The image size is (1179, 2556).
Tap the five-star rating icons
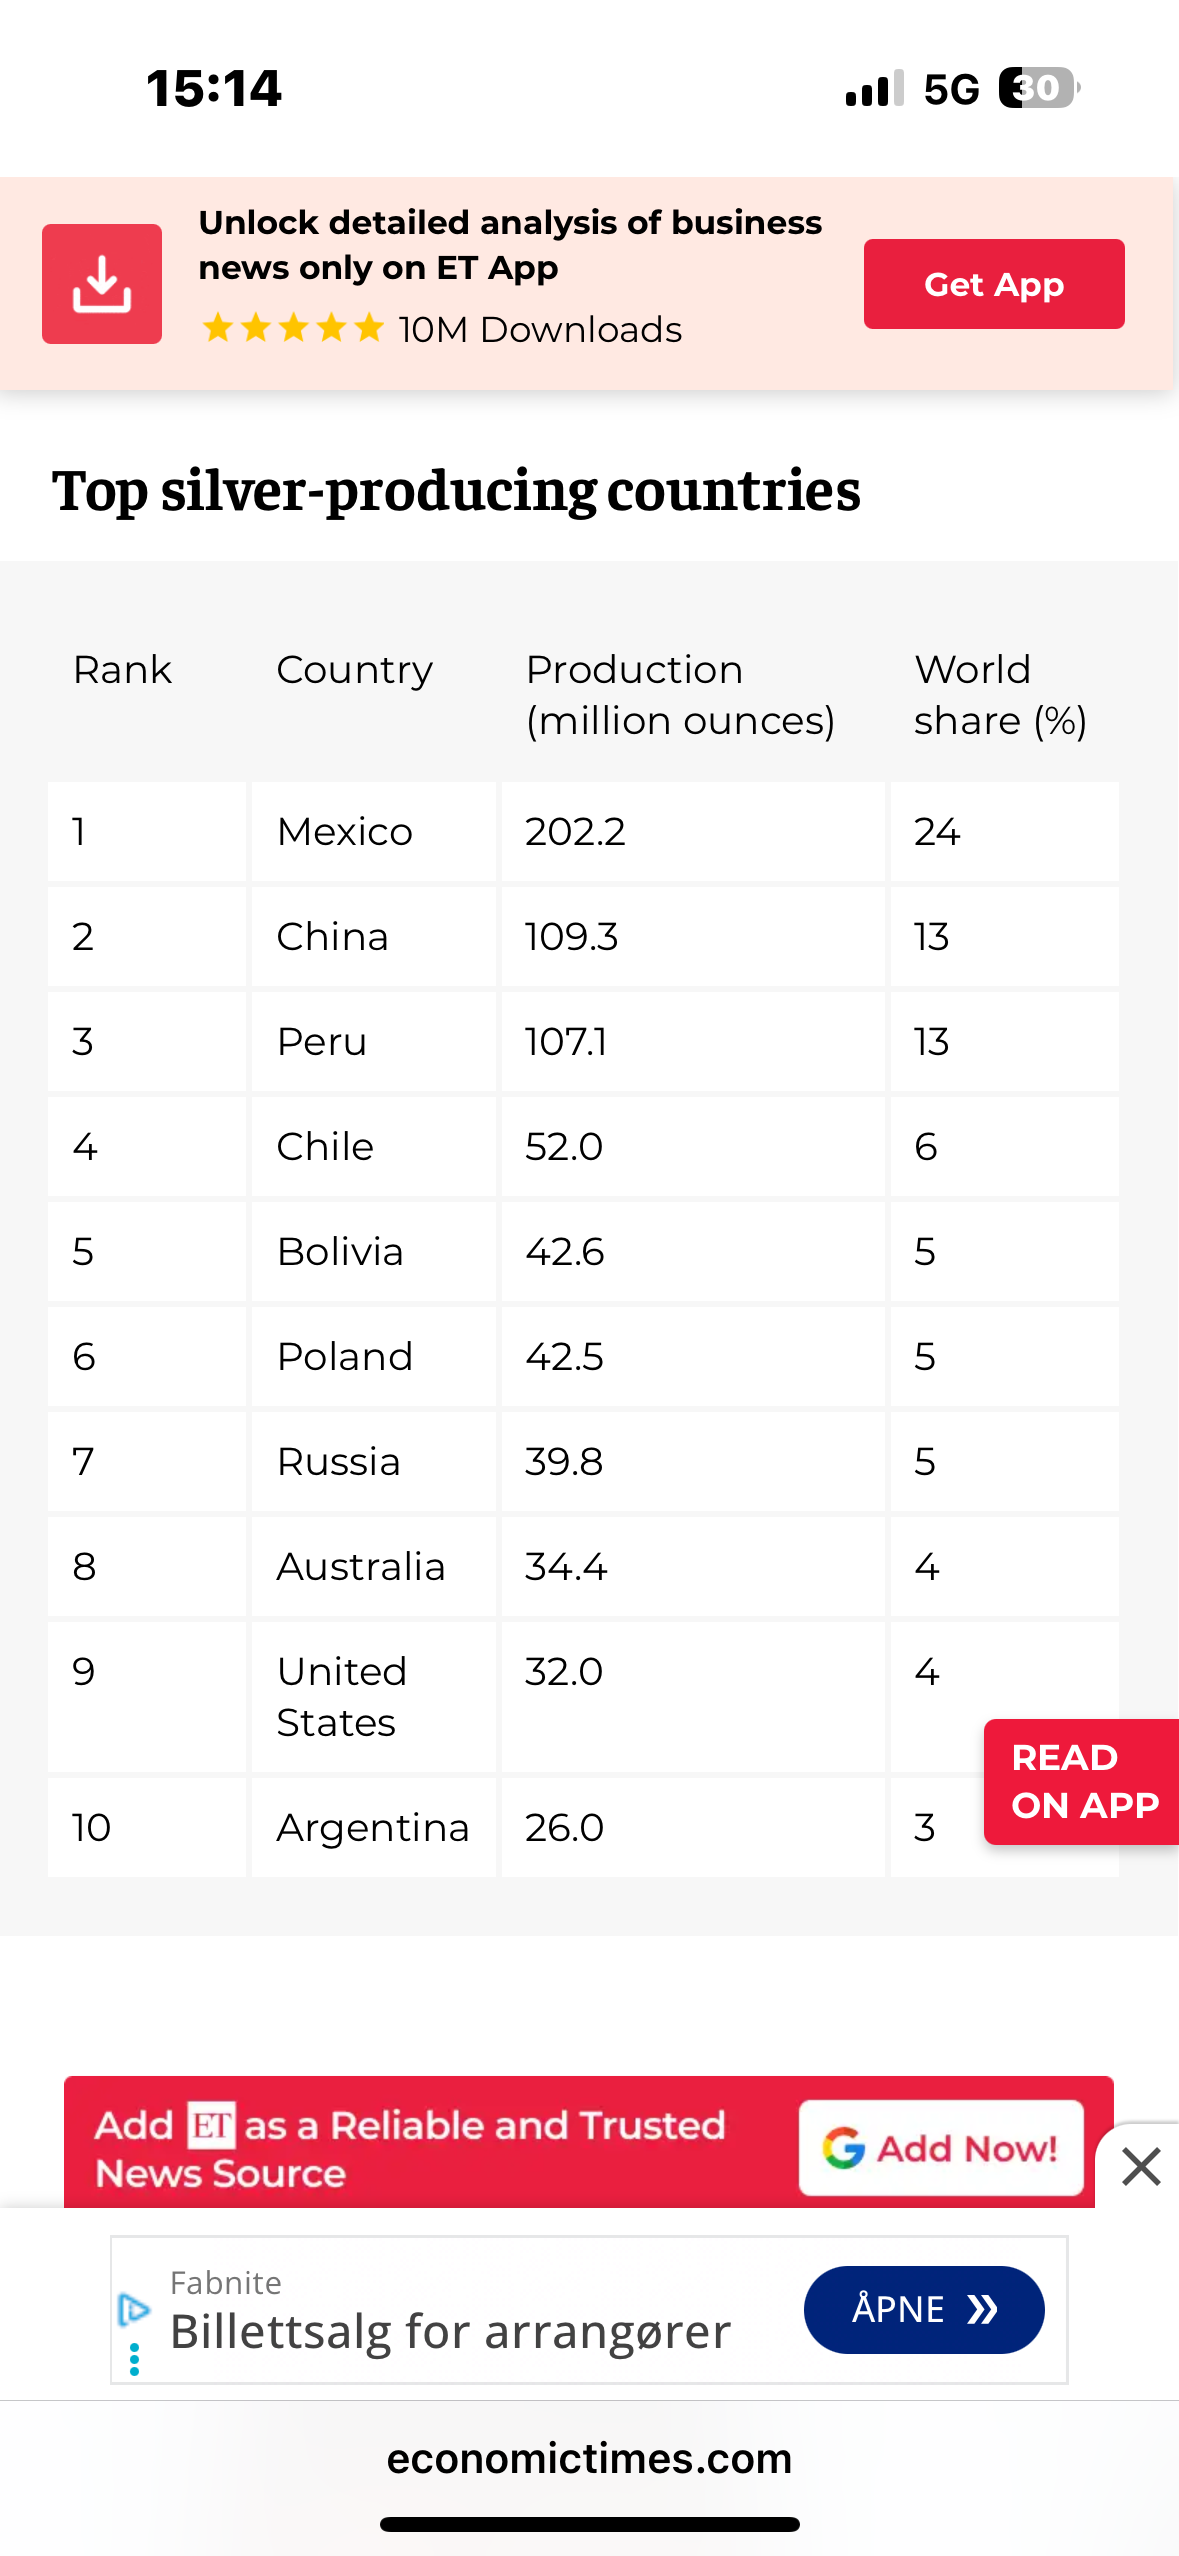point(293,328)
